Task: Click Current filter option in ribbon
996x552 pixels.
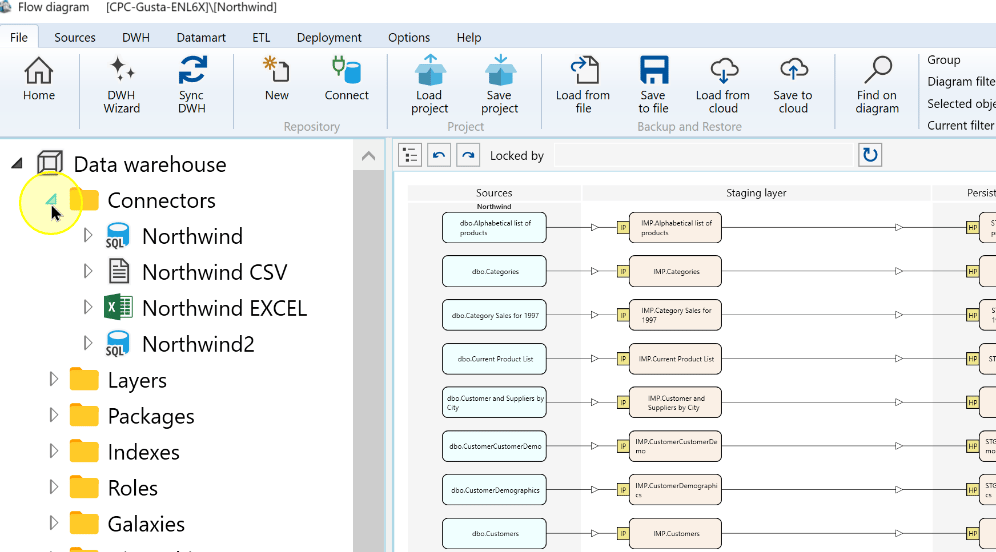Action: (x=960, y=126)
